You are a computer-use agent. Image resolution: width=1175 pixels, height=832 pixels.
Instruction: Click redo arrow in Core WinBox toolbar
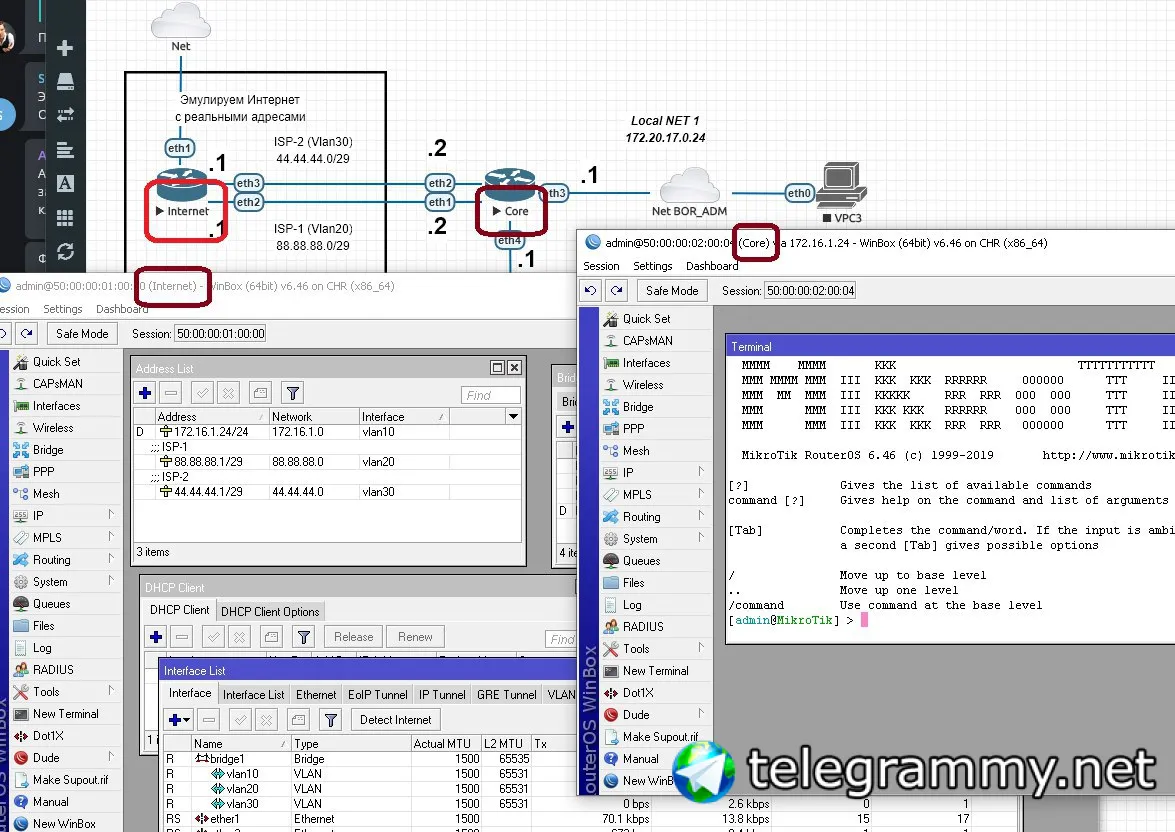[617, 291]
